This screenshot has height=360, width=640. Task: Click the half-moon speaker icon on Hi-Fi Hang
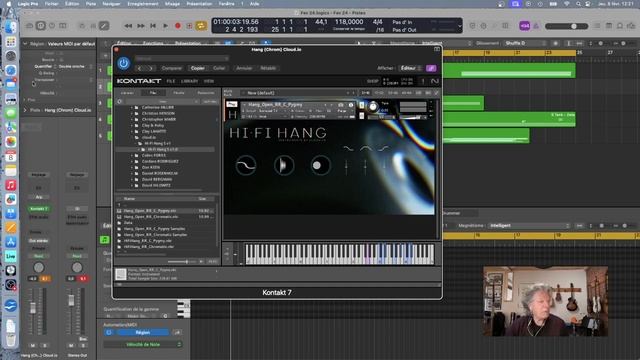[x=283, y=165]
